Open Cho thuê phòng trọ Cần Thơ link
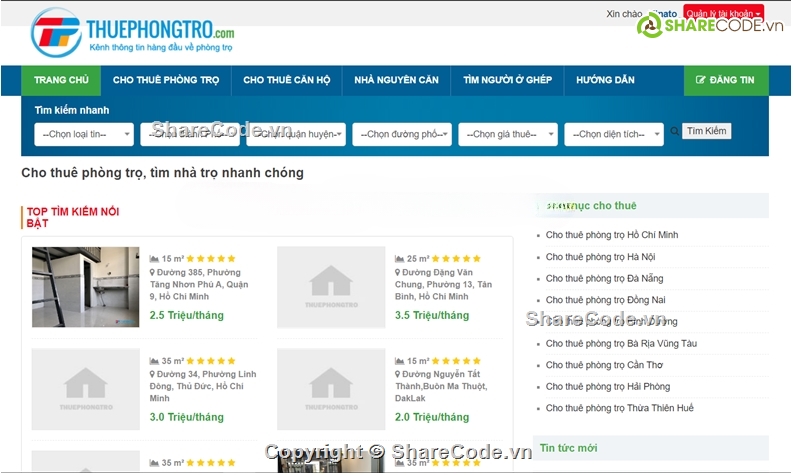The width and height of the screenshot is (795, 475). 604,365
